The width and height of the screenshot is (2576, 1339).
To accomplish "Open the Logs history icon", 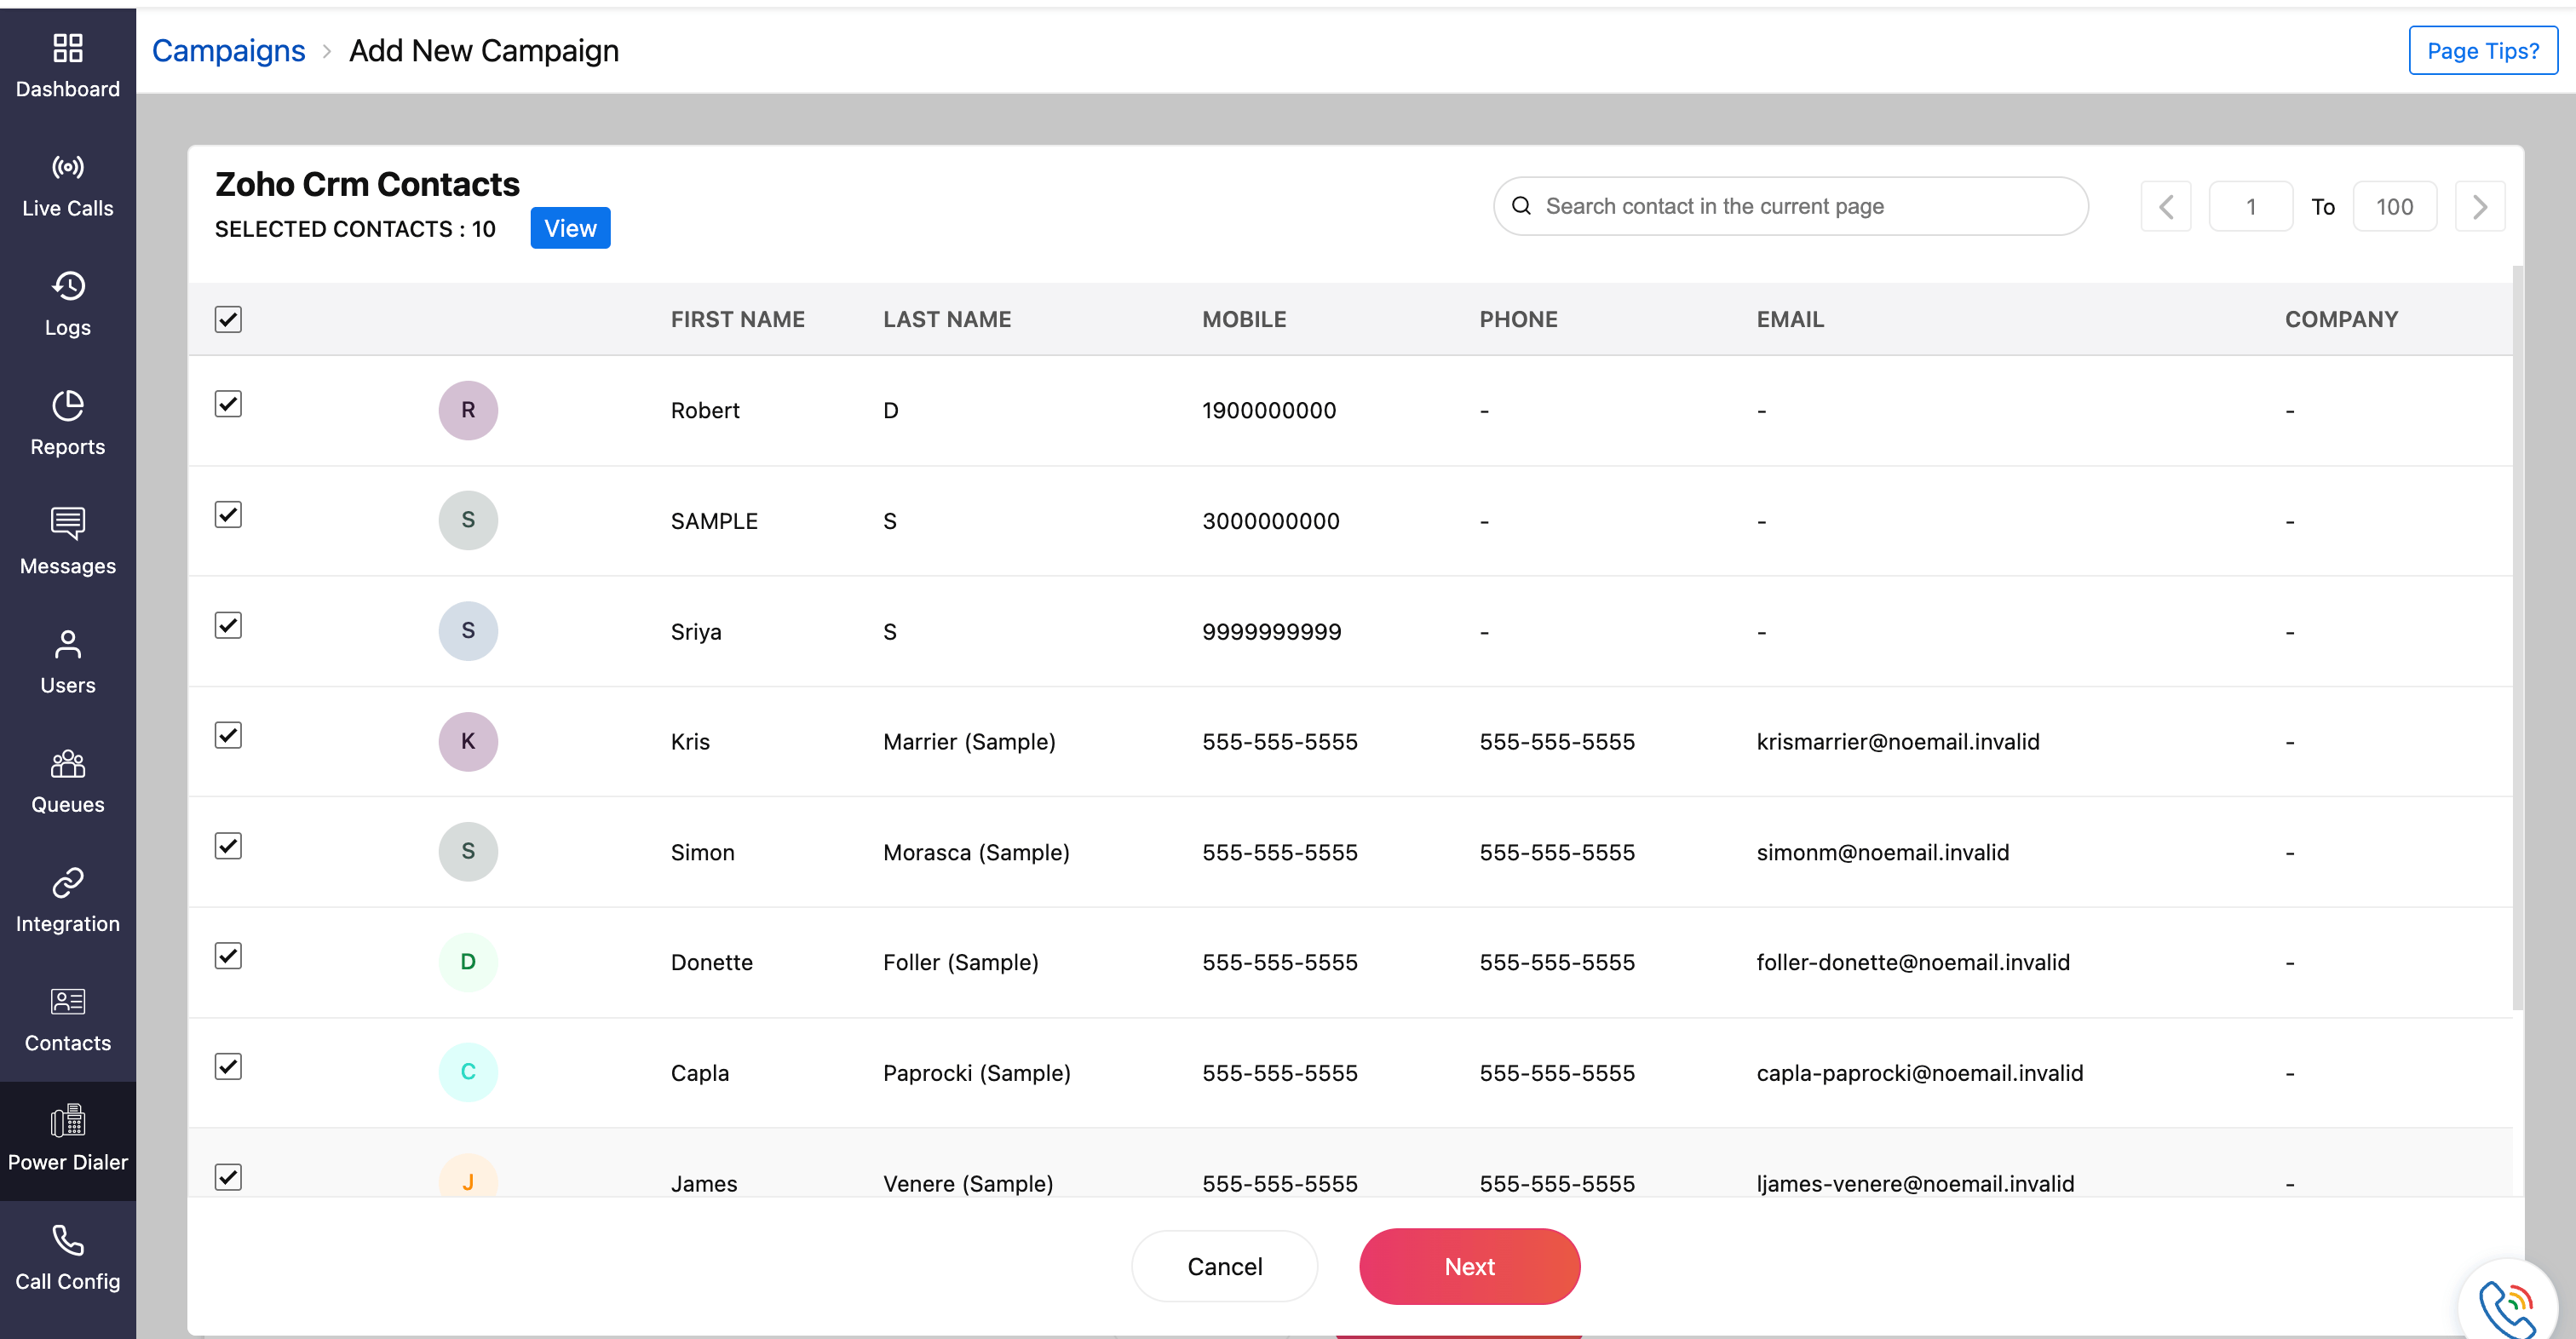I will [x=67, y=287].
